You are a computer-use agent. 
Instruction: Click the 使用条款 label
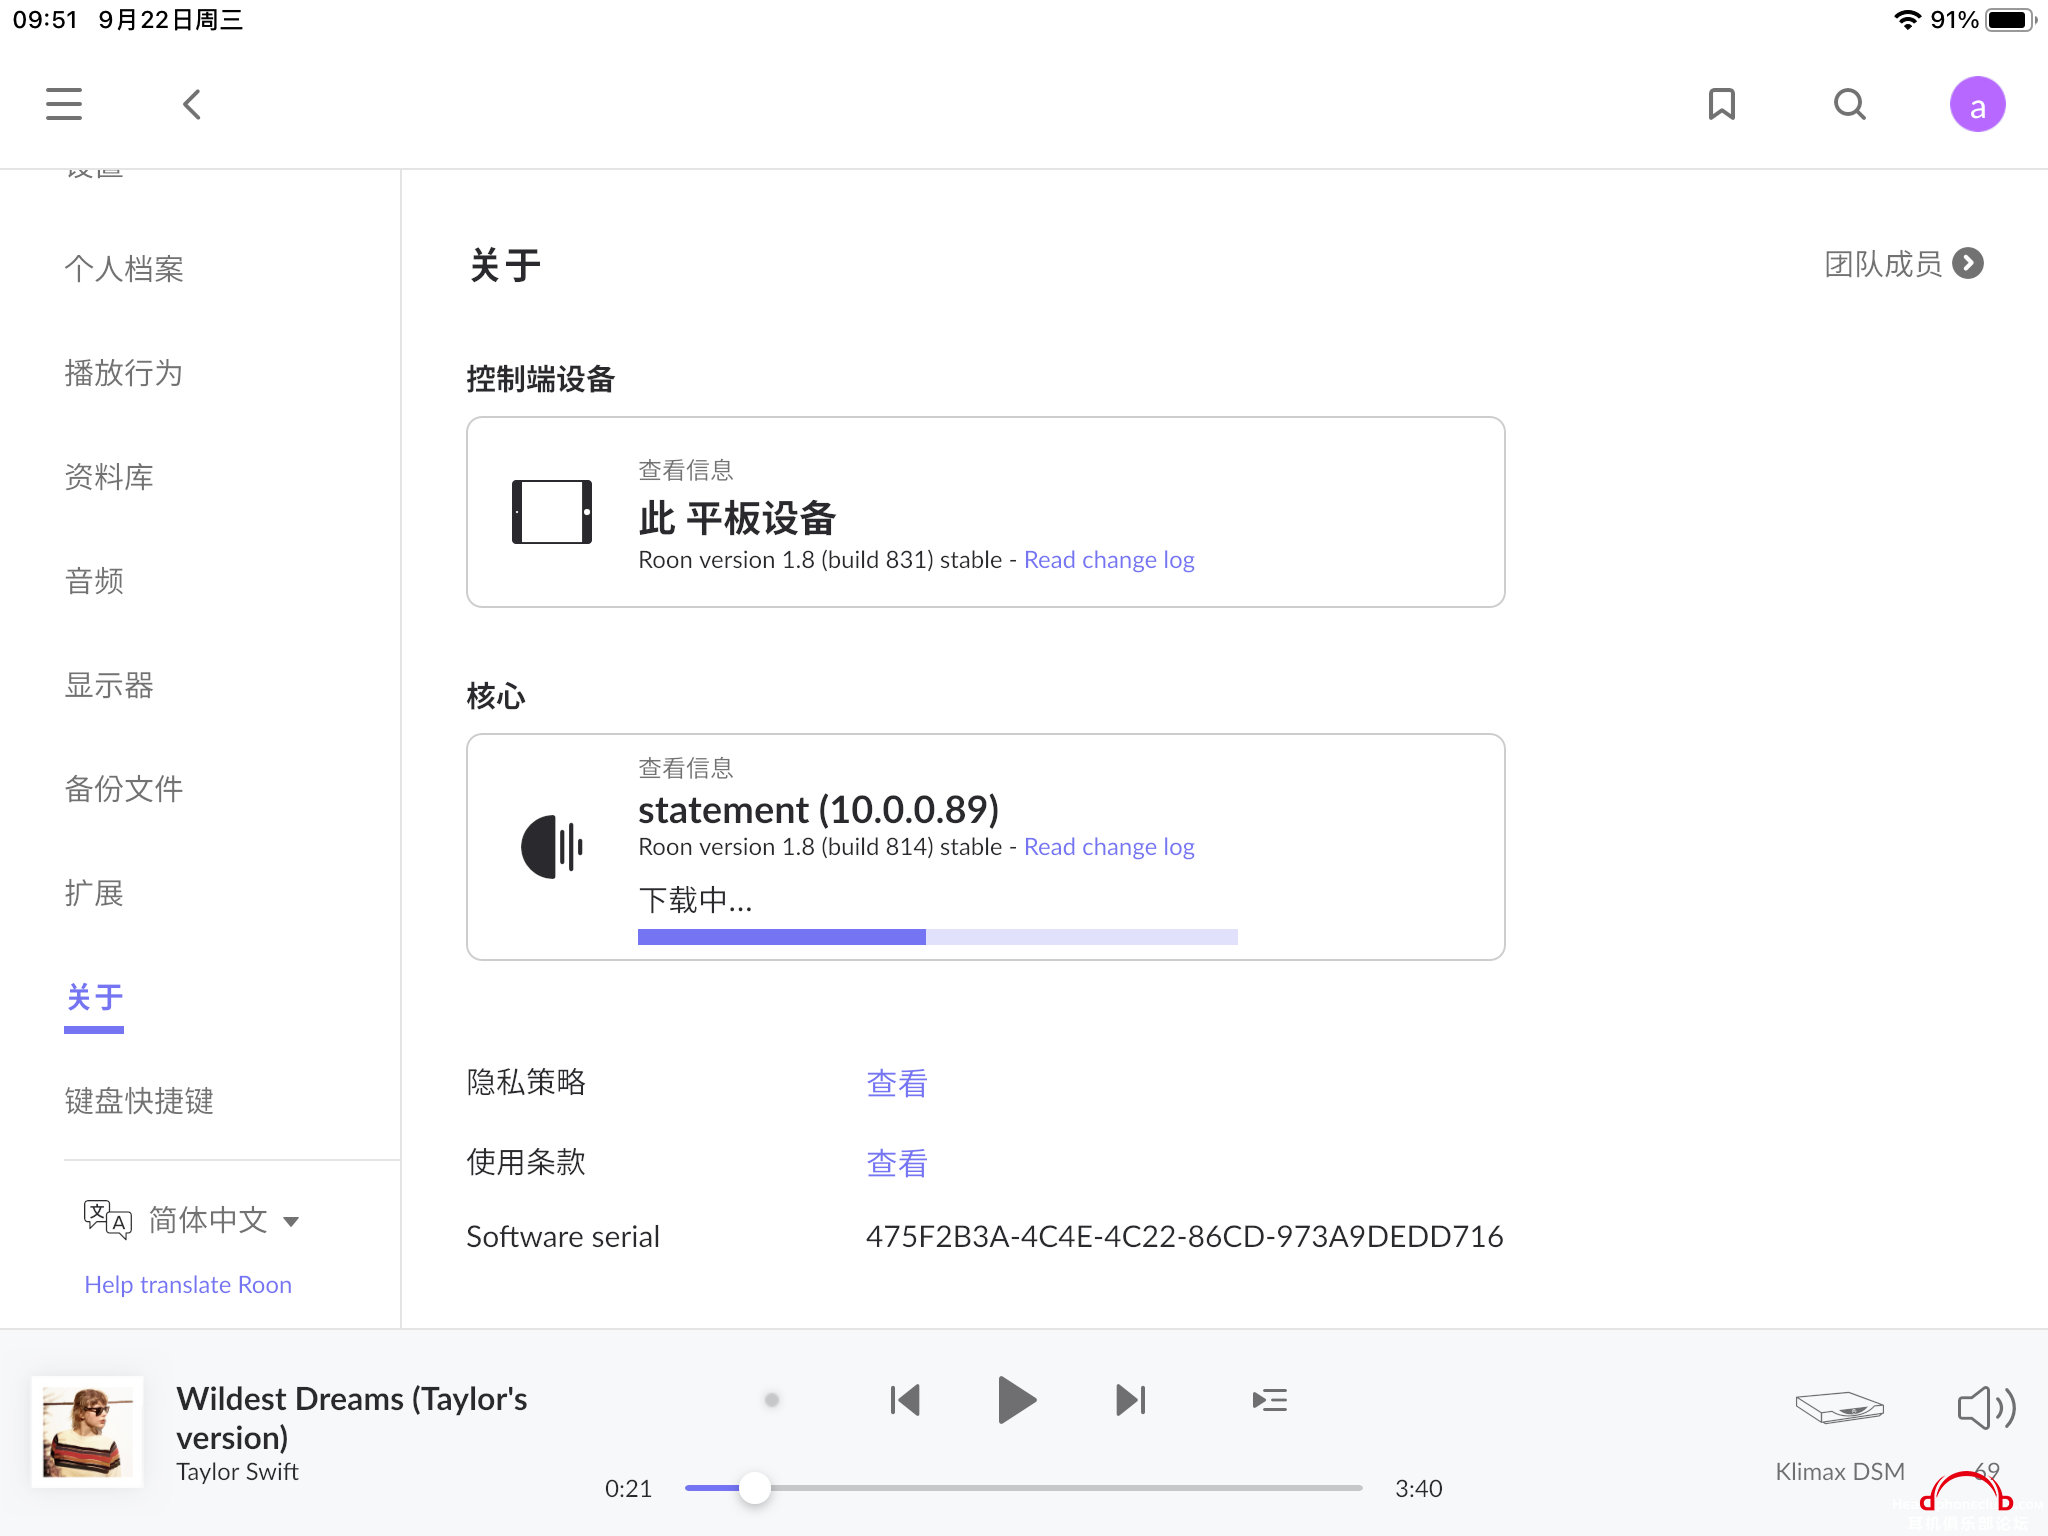pyautogui.click(x=526, y=1162)
